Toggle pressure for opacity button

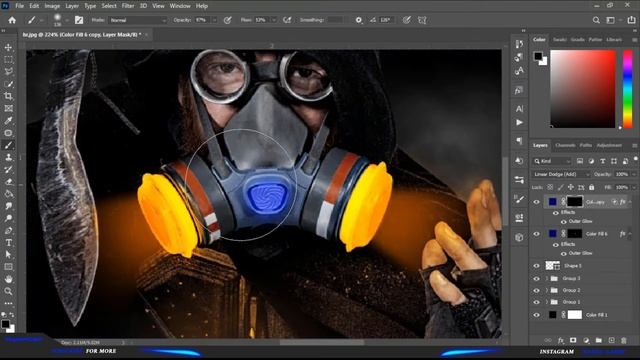(227, 20)
